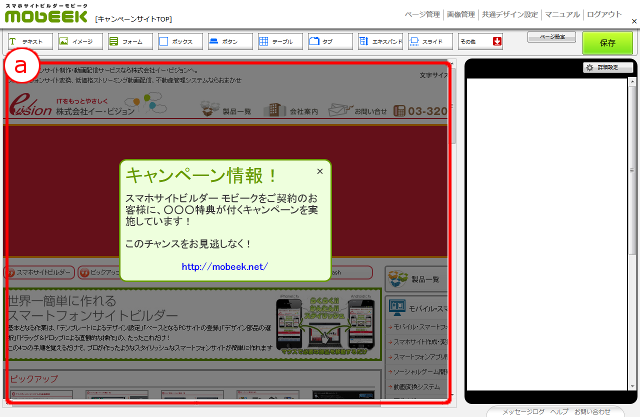The width and height of the screenshot is (640, 417).
Task: Open 共通デザイン設定 from top menu
Action: [x=510, y=15]
